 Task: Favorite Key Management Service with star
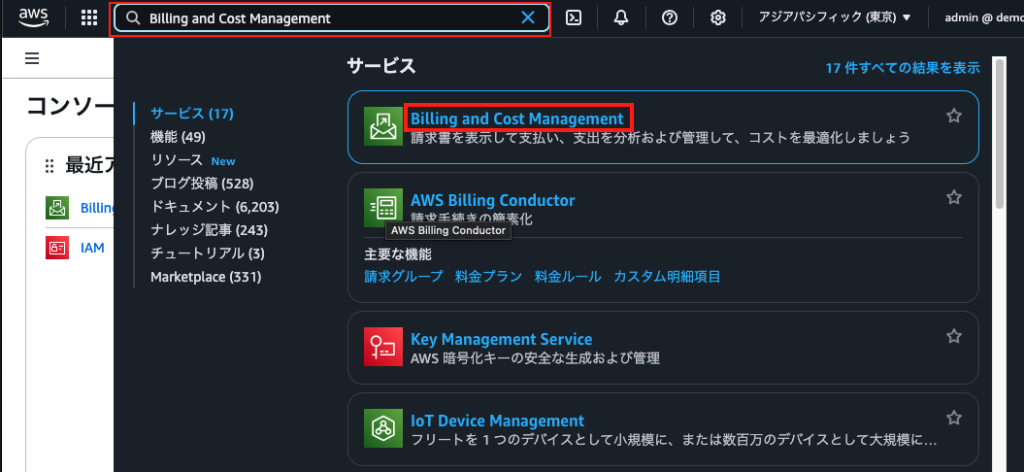click(x=954, y=336)
